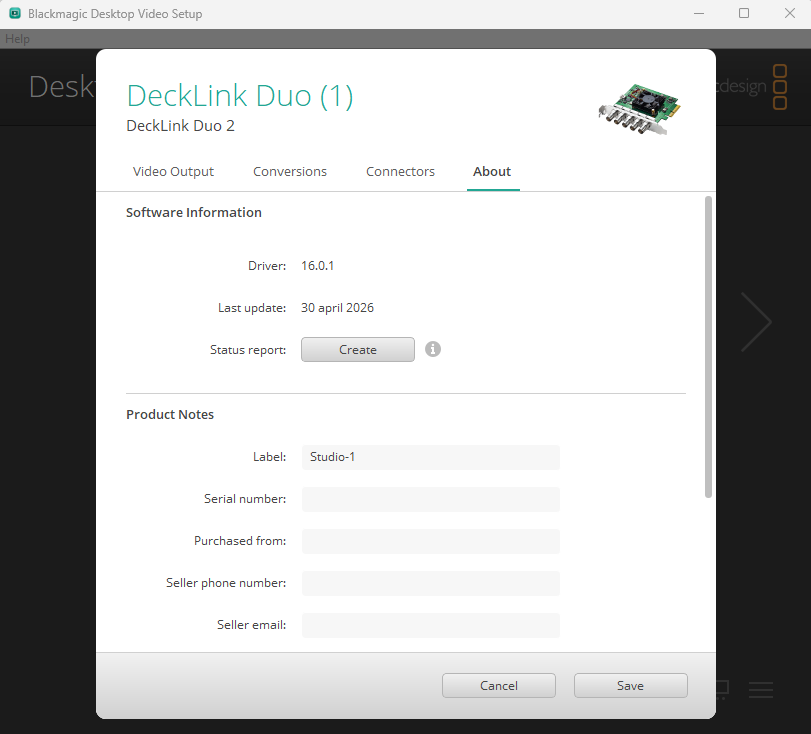Click the DeckLink Duo 2 subtitle
Image resolution: width=811 pixels, height=734 pixels.
click(181, 126)
